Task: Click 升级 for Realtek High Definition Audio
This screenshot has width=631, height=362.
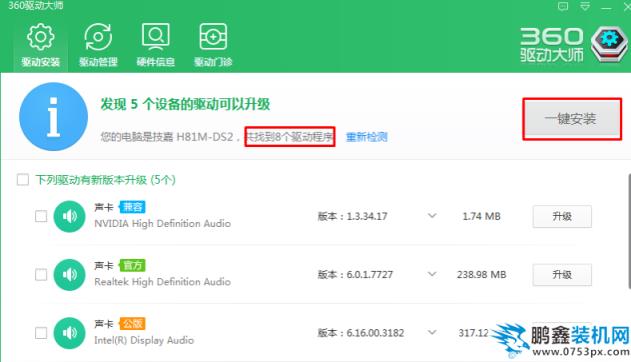Action: (562, 275)
